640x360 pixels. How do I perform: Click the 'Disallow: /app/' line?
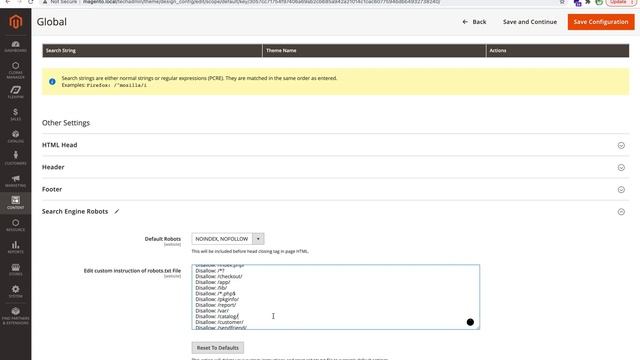click(x=213, y=282)
